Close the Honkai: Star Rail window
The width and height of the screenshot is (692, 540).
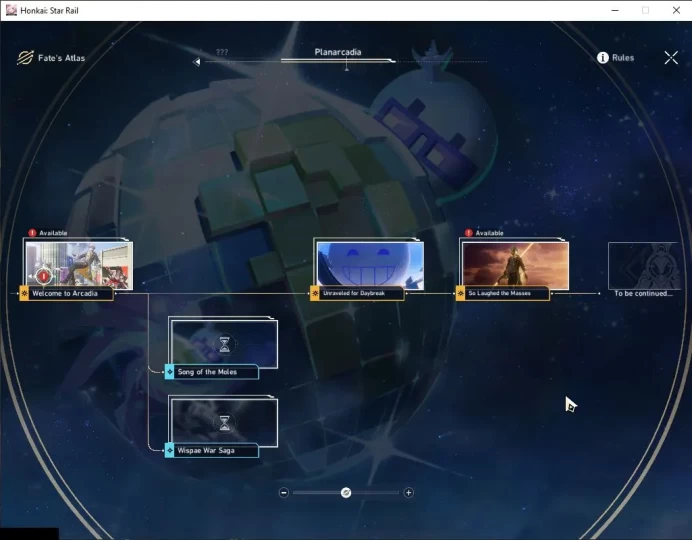pyautogui.click(x=676, y=10)
